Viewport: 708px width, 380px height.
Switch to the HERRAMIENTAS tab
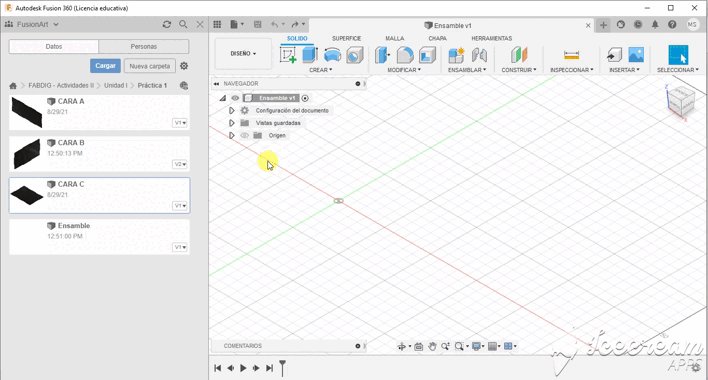(x=492, y=38)
